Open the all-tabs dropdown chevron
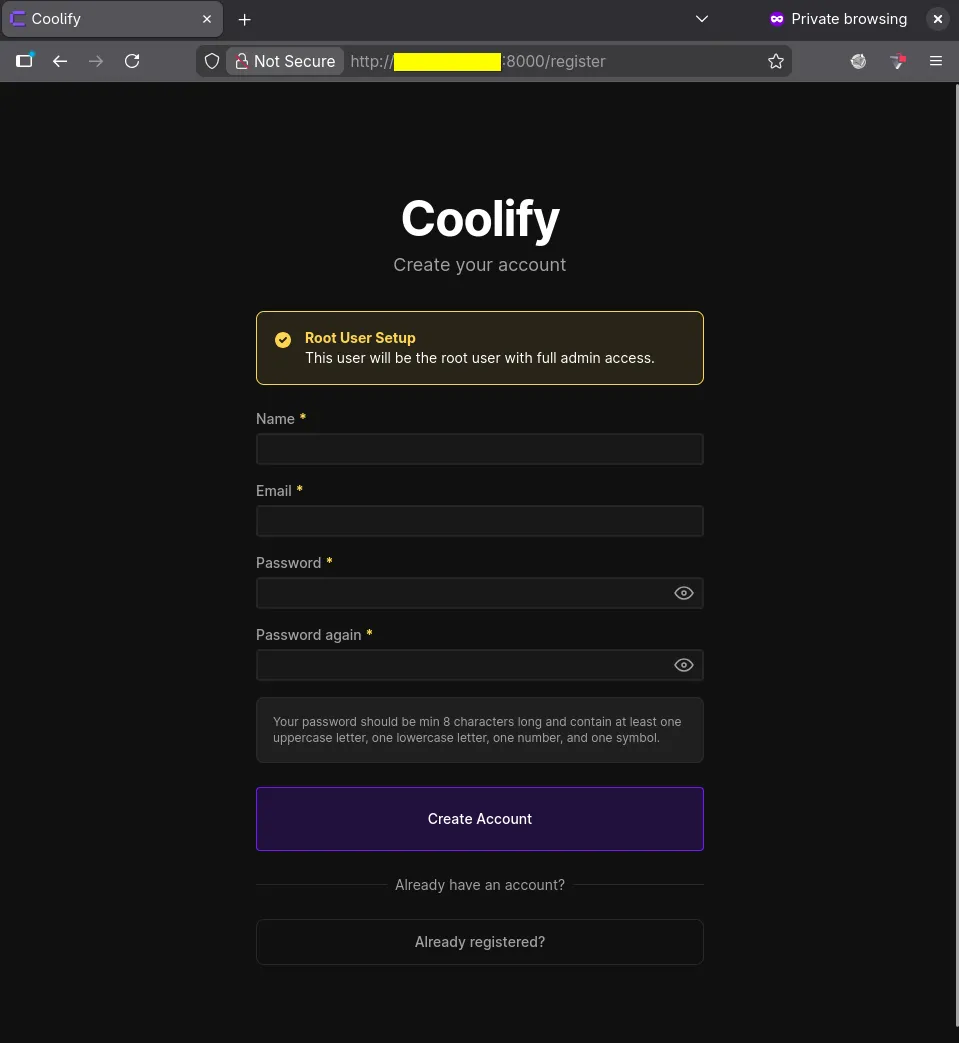The image size is (959, 1043). pos(701,19)
